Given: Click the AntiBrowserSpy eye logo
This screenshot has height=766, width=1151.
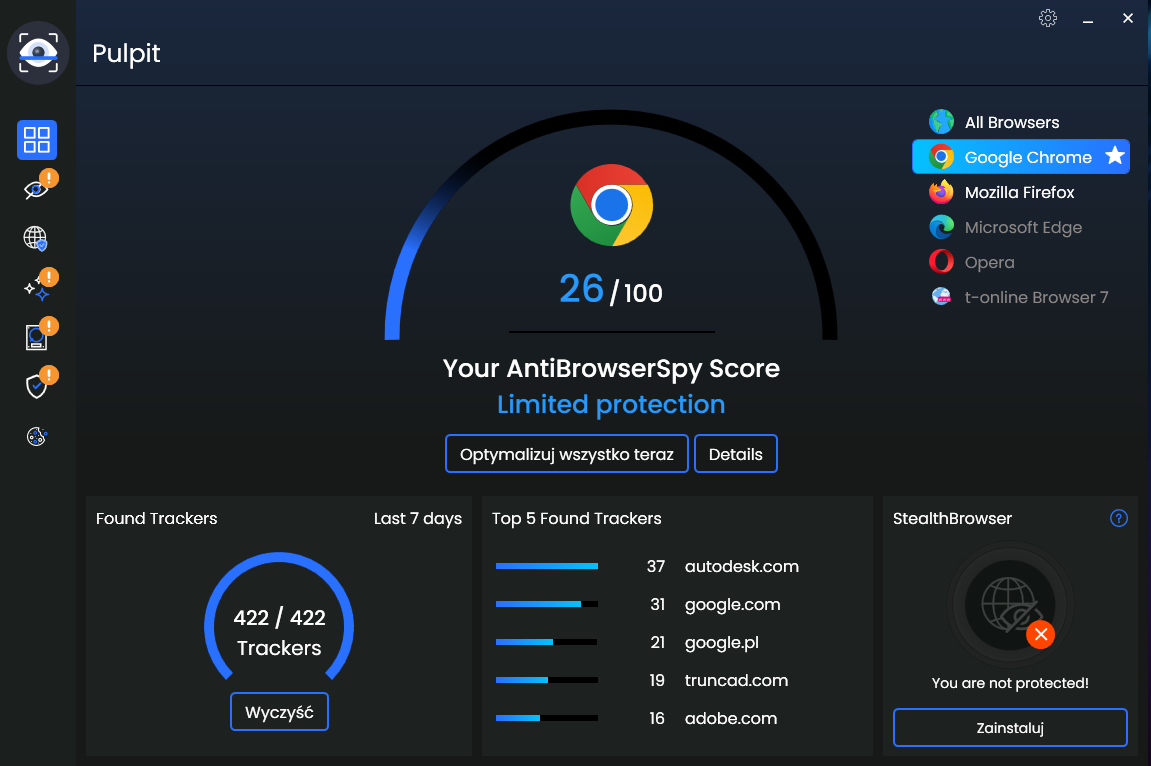Looking at the screenshot, I should 38,53.
